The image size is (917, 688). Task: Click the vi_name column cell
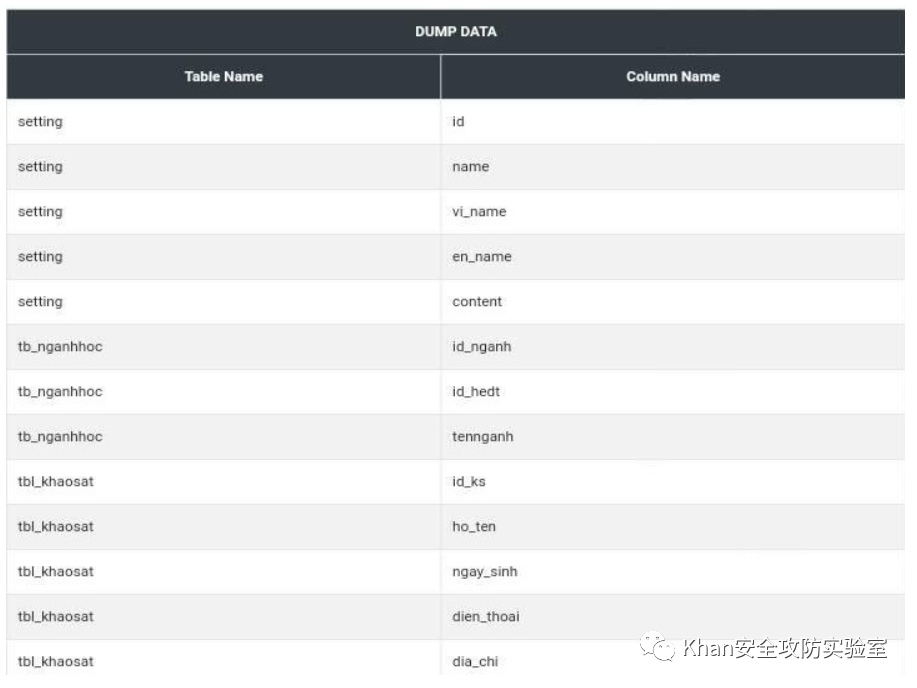point(479,212)
